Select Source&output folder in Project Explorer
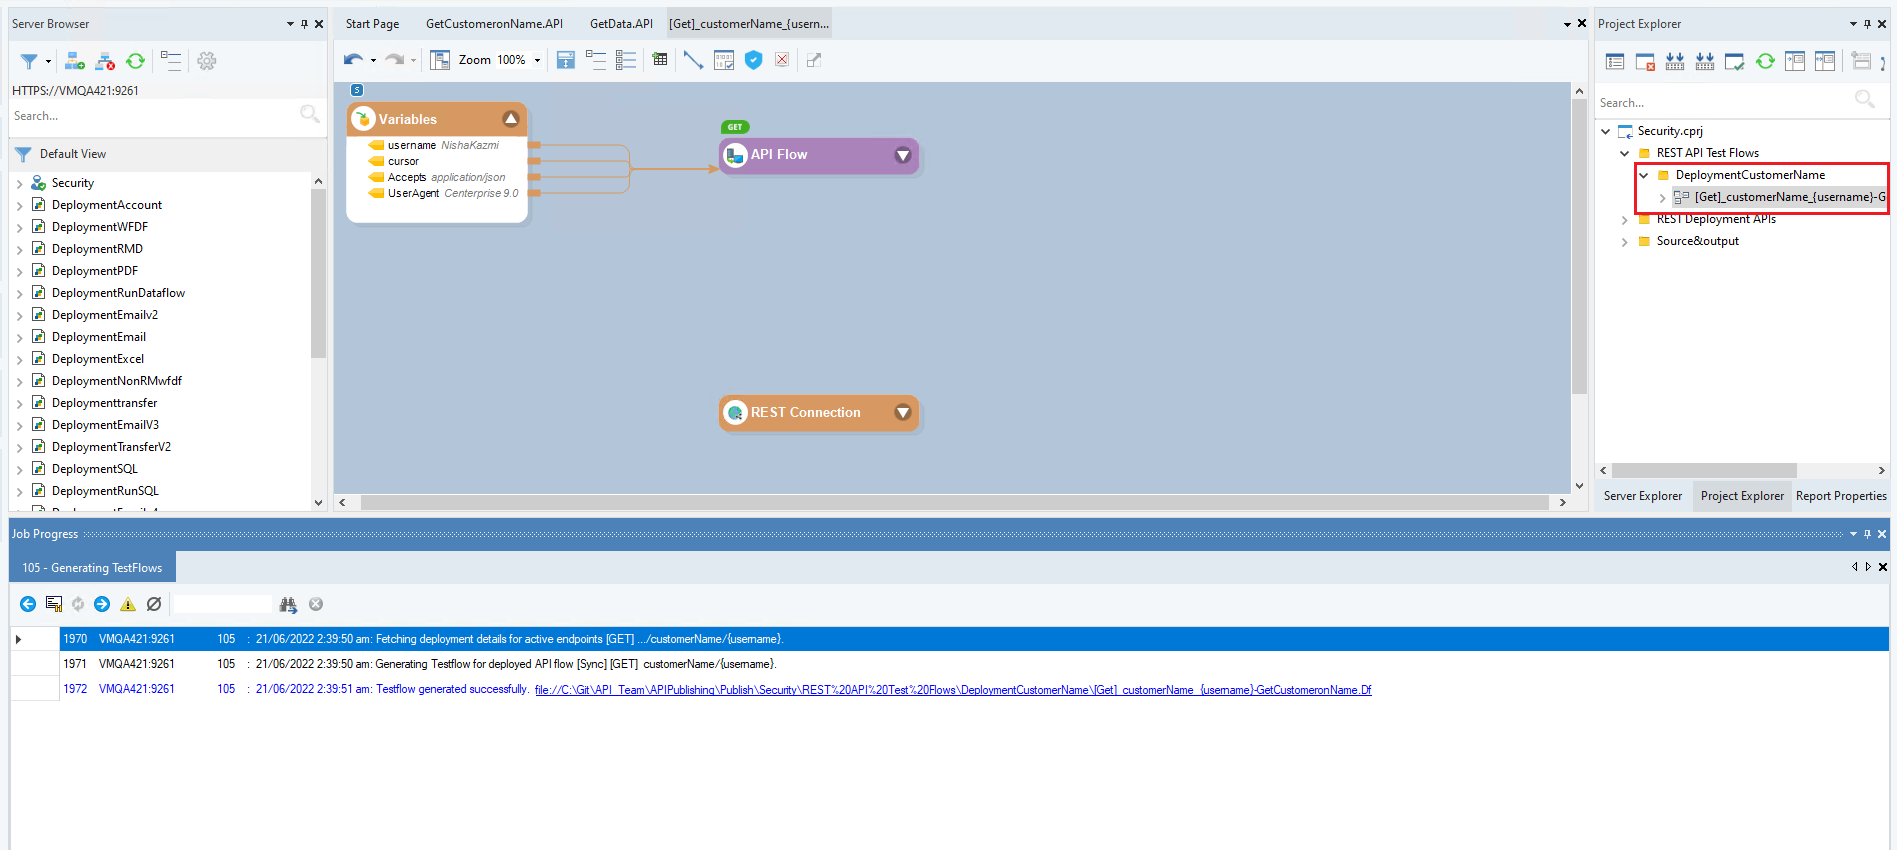 tap(1697, 241)
